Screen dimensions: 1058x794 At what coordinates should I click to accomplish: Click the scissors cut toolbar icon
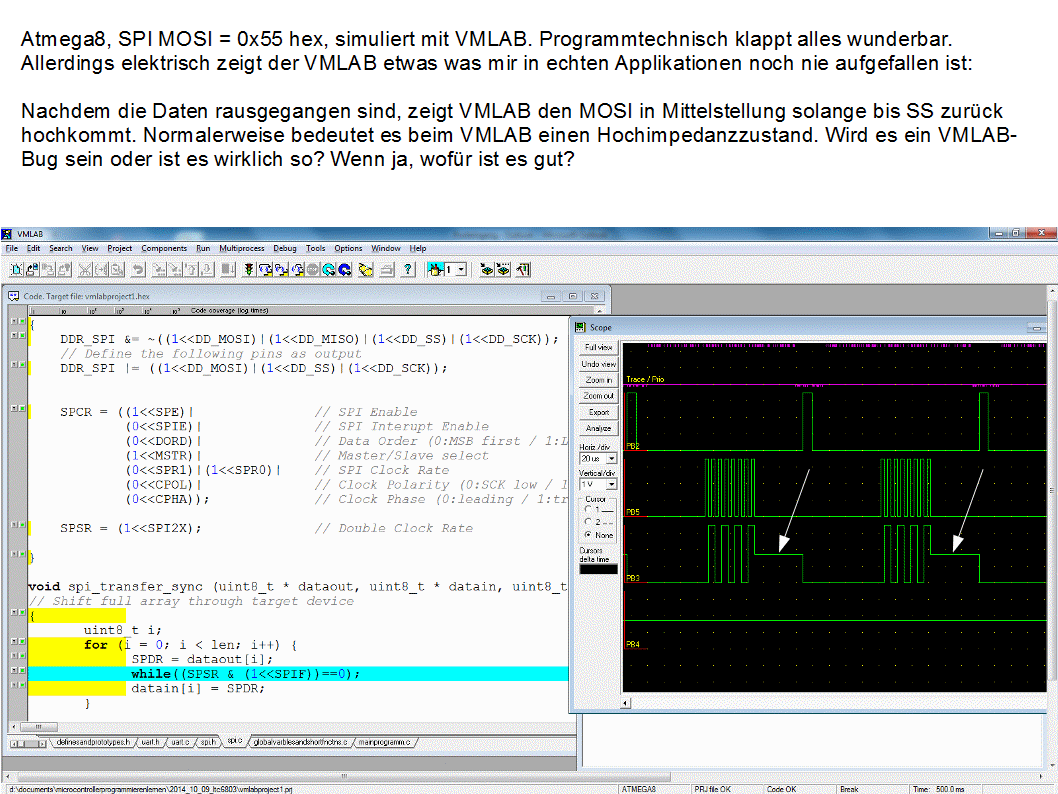[x=86, y=269]
